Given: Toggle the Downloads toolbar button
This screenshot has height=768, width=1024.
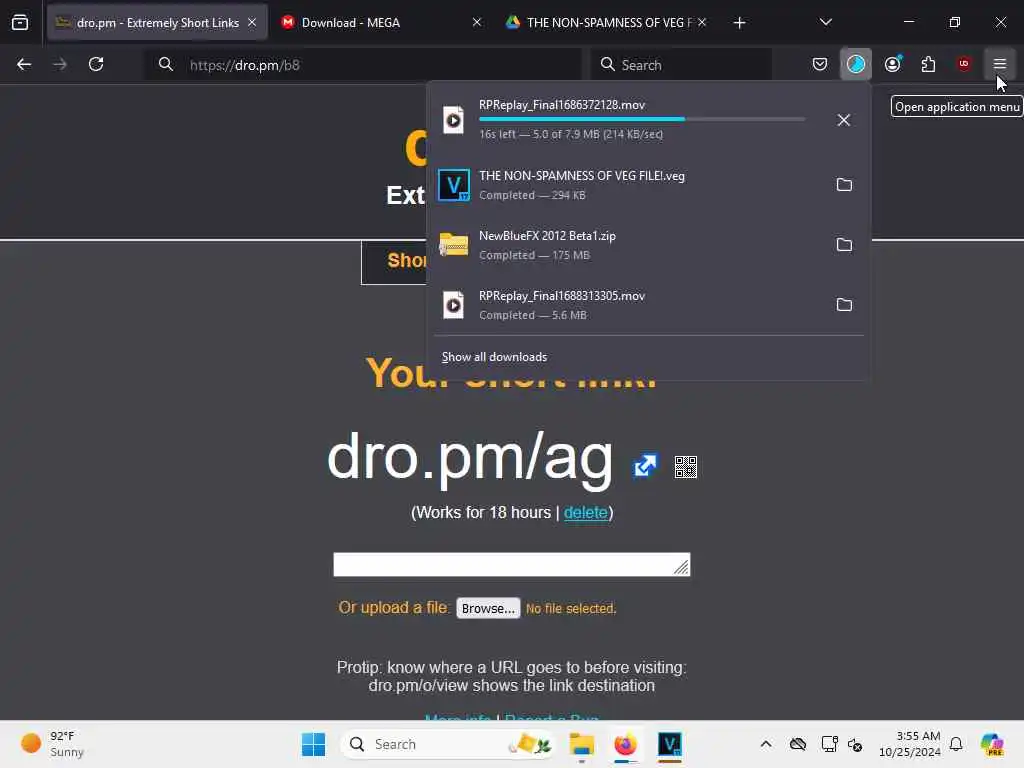Looking at the screenshot, I should point(856,64).
